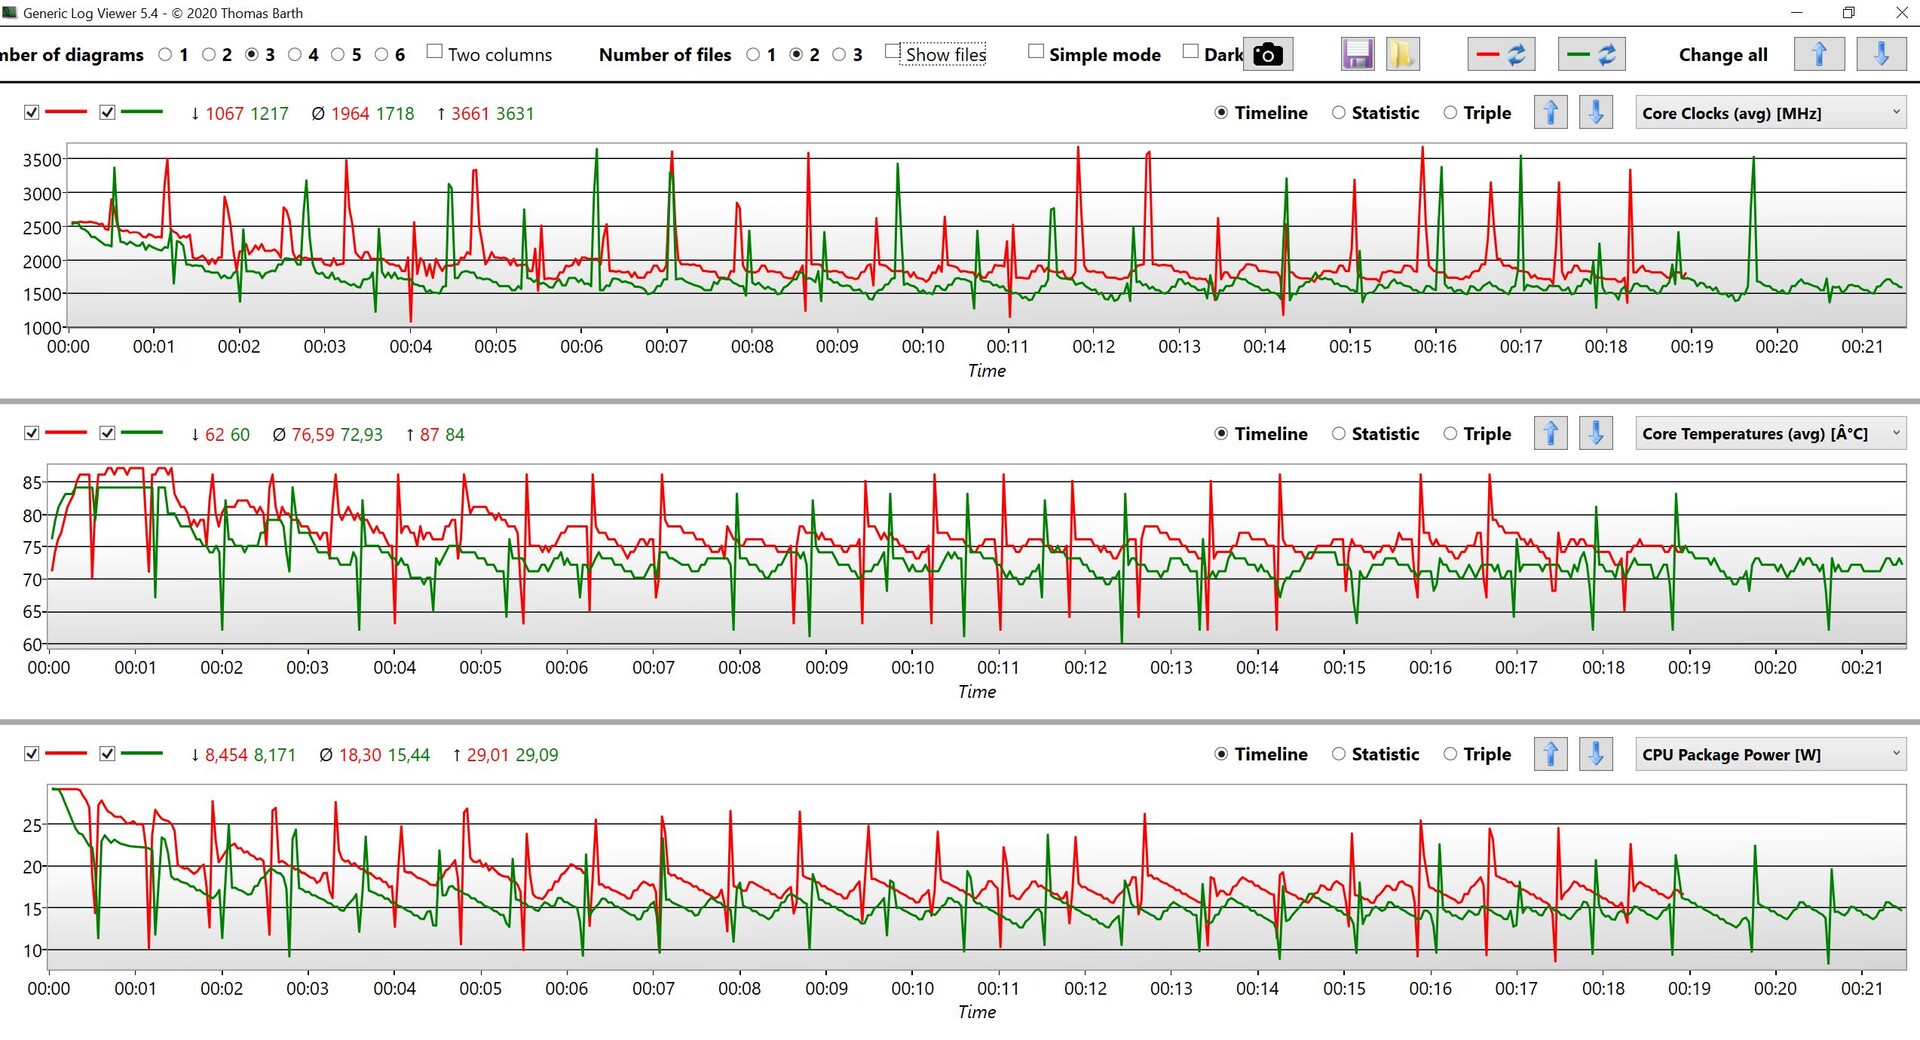Switch Core Temperatures diagram to Triple view
This screenshot has height=1040, width=1920.
pos(1450,434)
